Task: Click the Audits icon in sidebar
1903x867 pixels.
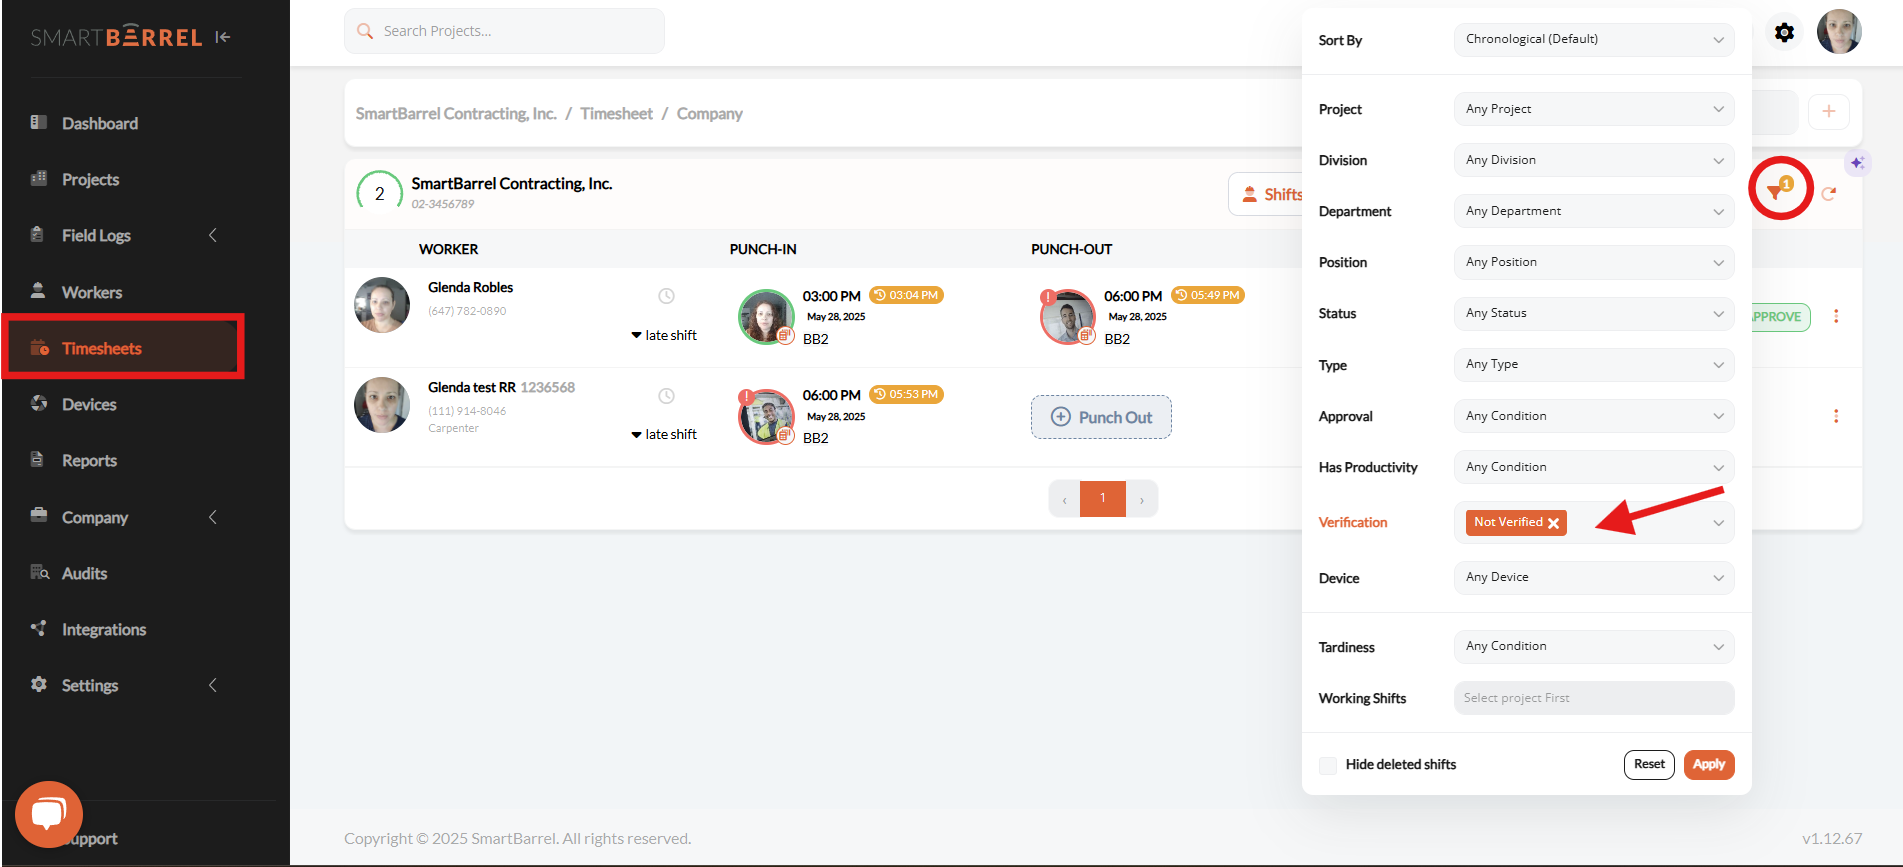Action: [39, 573]
